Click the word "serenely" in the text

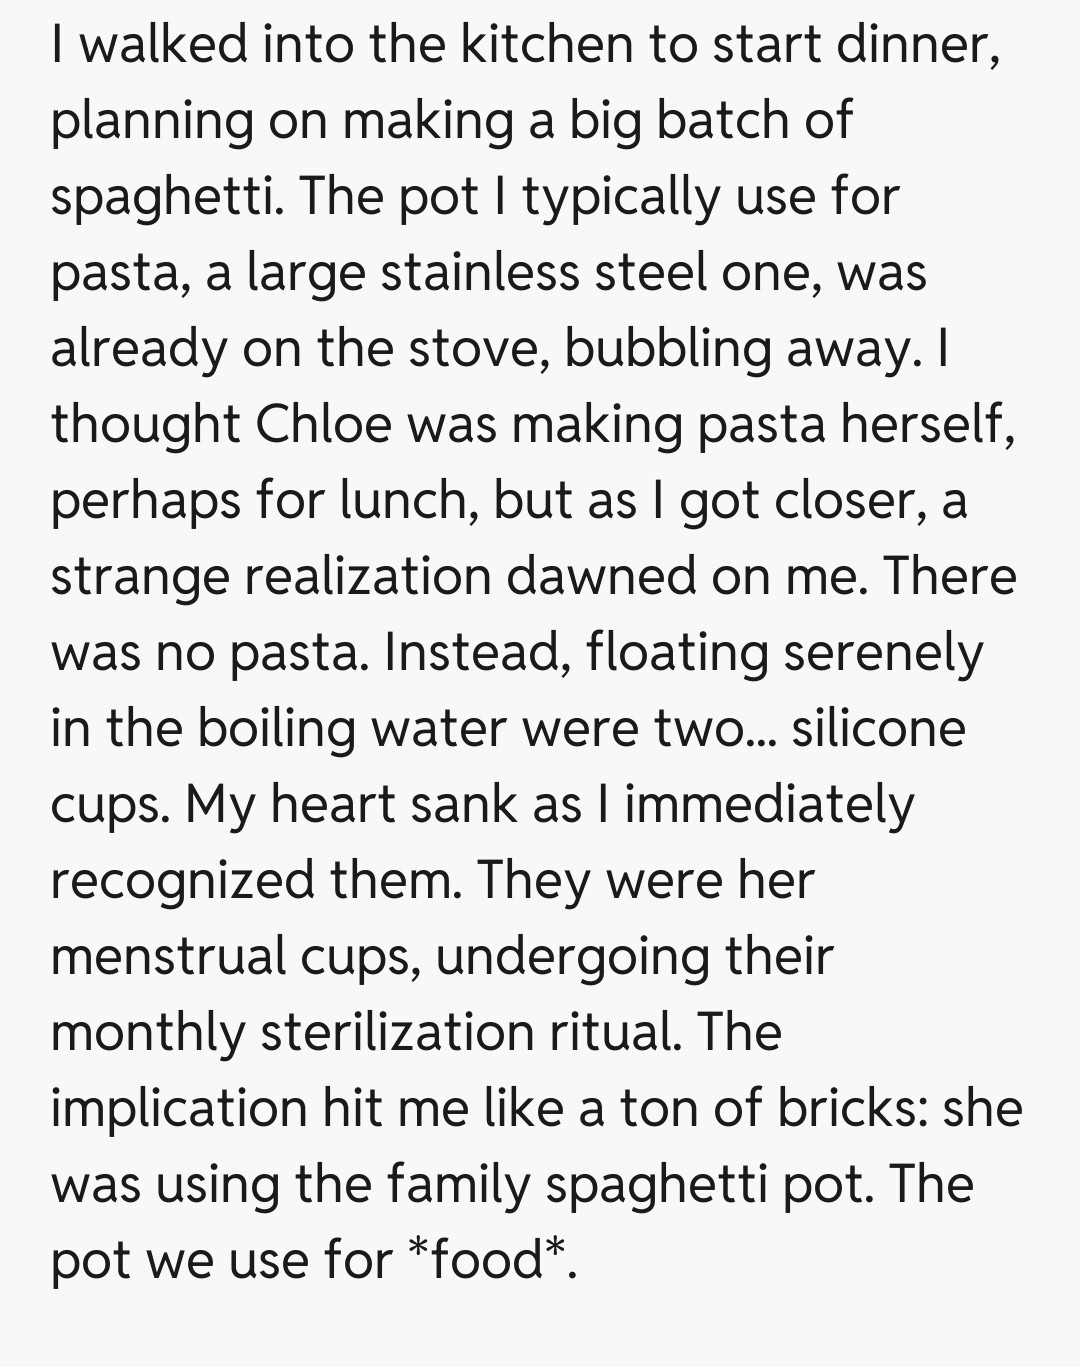pos(882,653)
